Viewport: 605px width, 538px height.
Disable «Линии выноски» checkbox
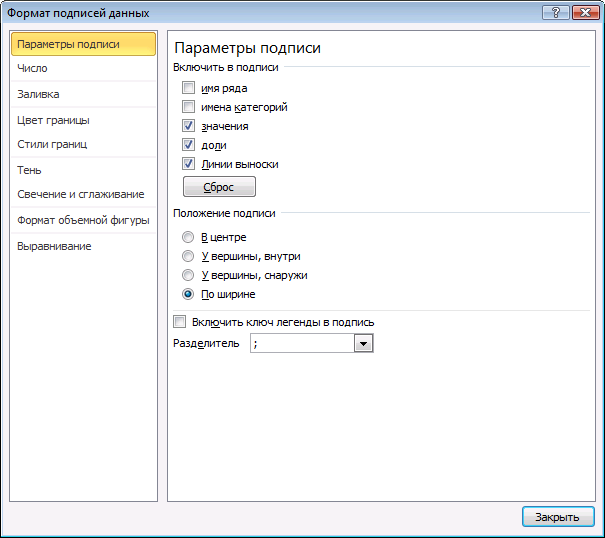tap(188, 164)
